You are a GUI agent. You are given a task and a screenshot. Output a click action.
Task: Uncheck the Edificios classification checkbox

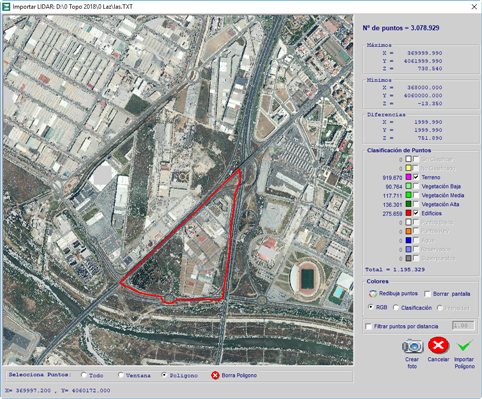pos(416,213)
